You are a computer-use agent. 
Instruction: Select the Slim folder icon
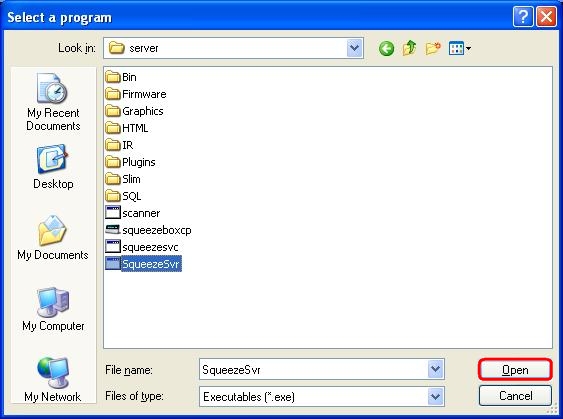(x=113, y=179)
